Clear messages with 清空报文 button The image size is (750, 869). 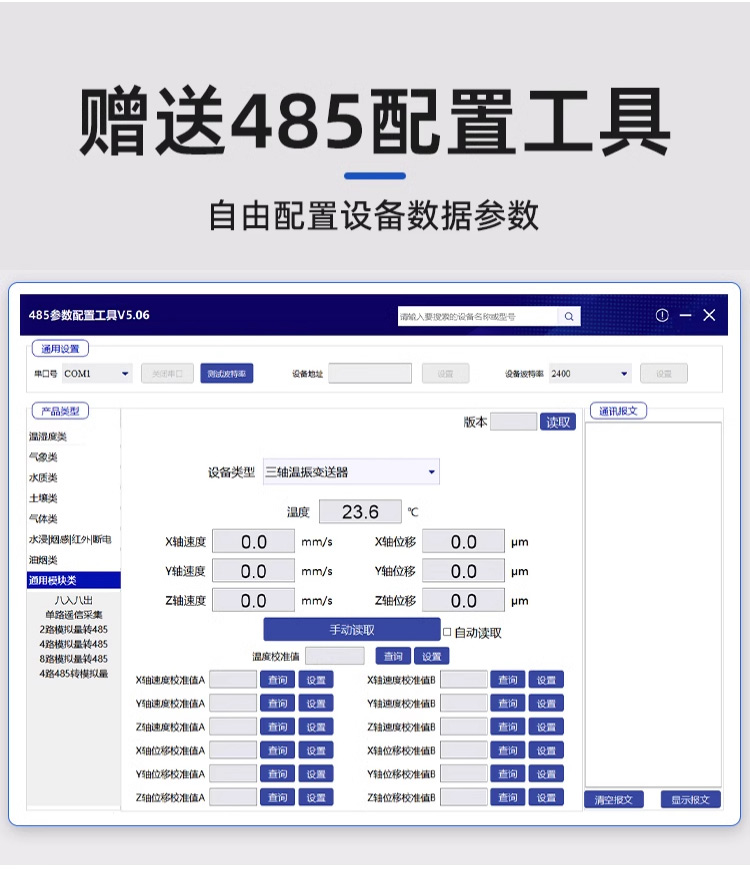click(614, 800)
